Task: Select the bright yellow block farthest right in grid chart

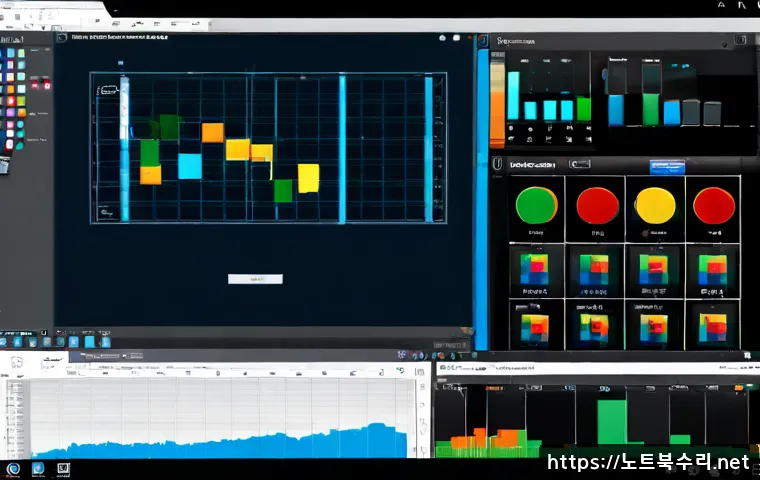Action: coord(308,178)
